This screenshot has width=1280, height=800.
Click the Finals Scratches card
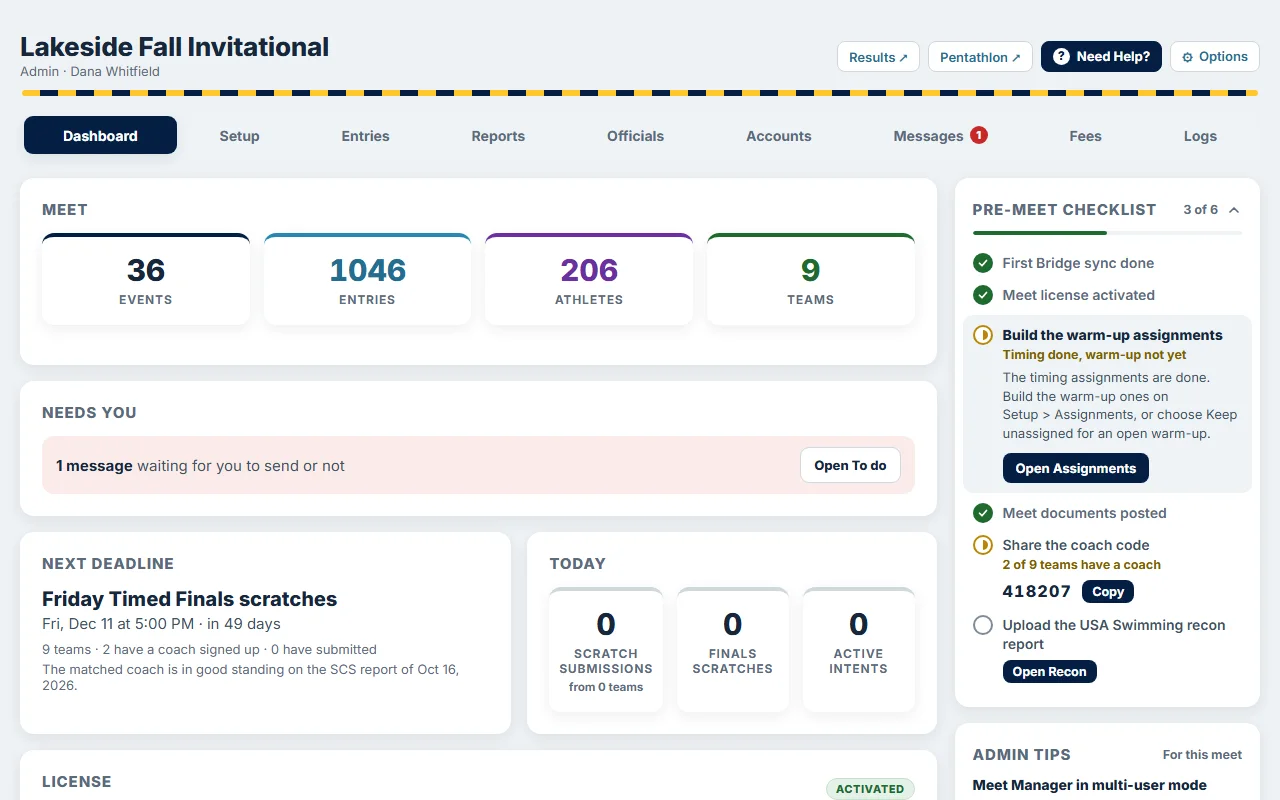(x=733, y=650)
